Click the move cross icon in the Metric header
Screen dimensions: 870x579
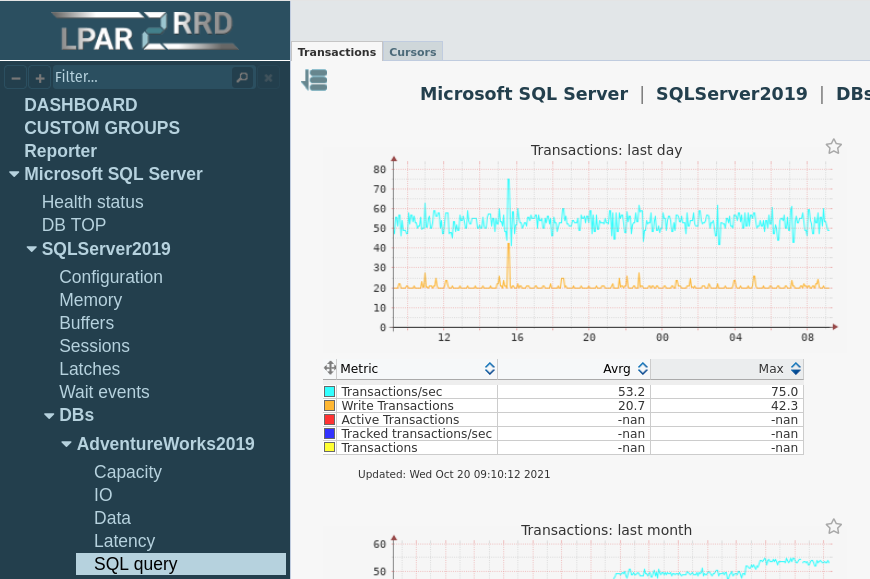[x=330, y=368]
